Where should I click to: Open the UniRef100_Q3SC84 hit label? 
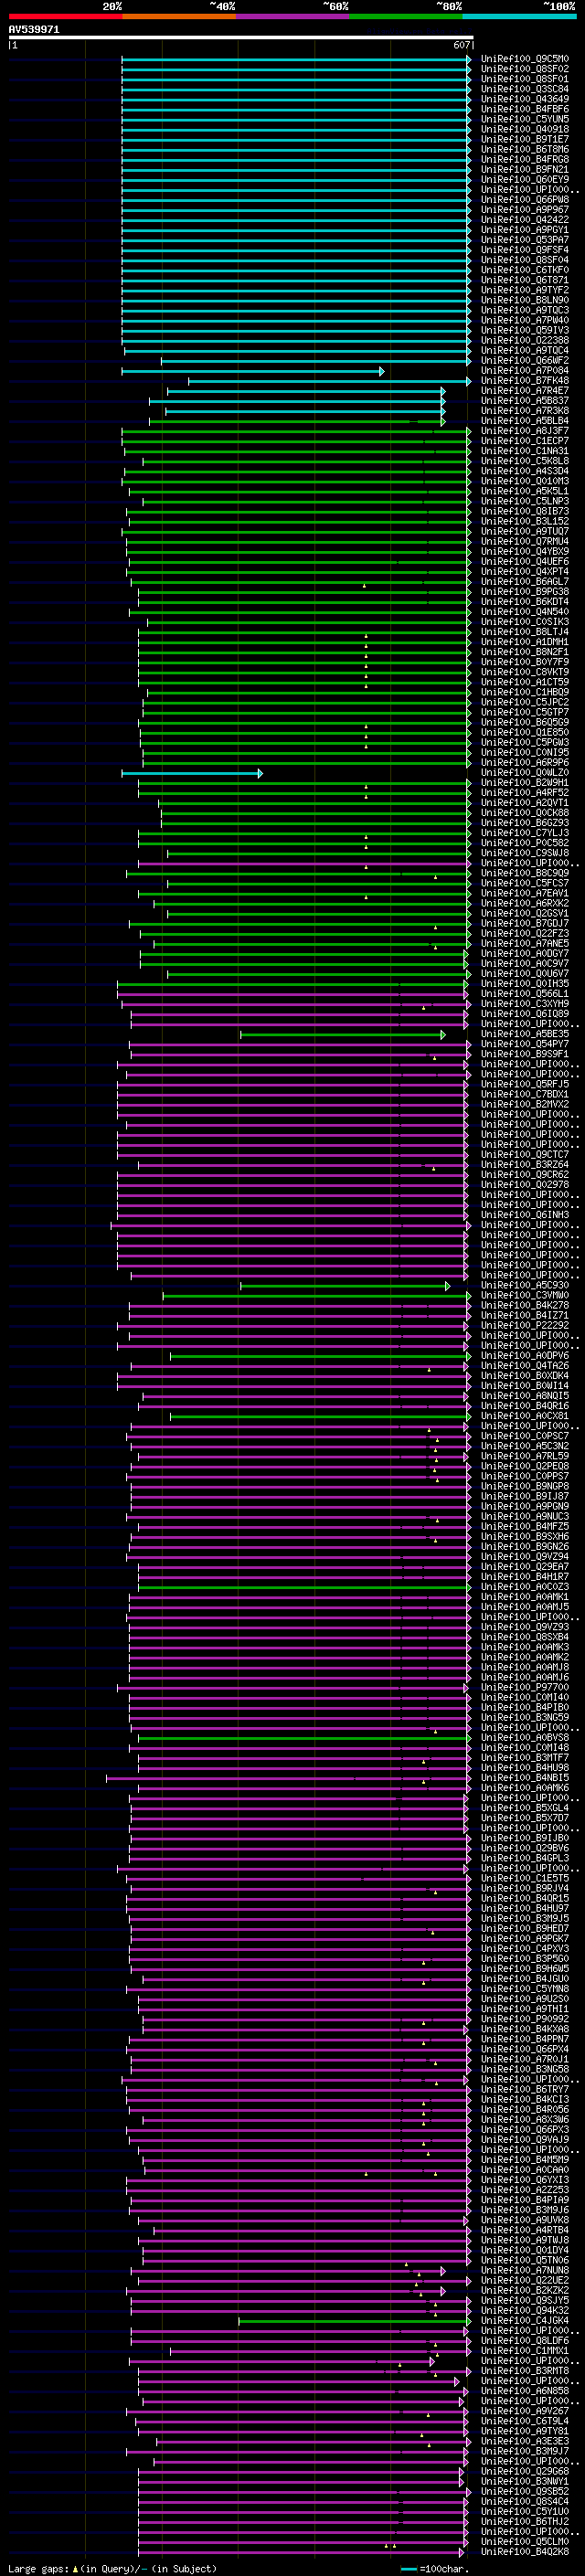525,89
